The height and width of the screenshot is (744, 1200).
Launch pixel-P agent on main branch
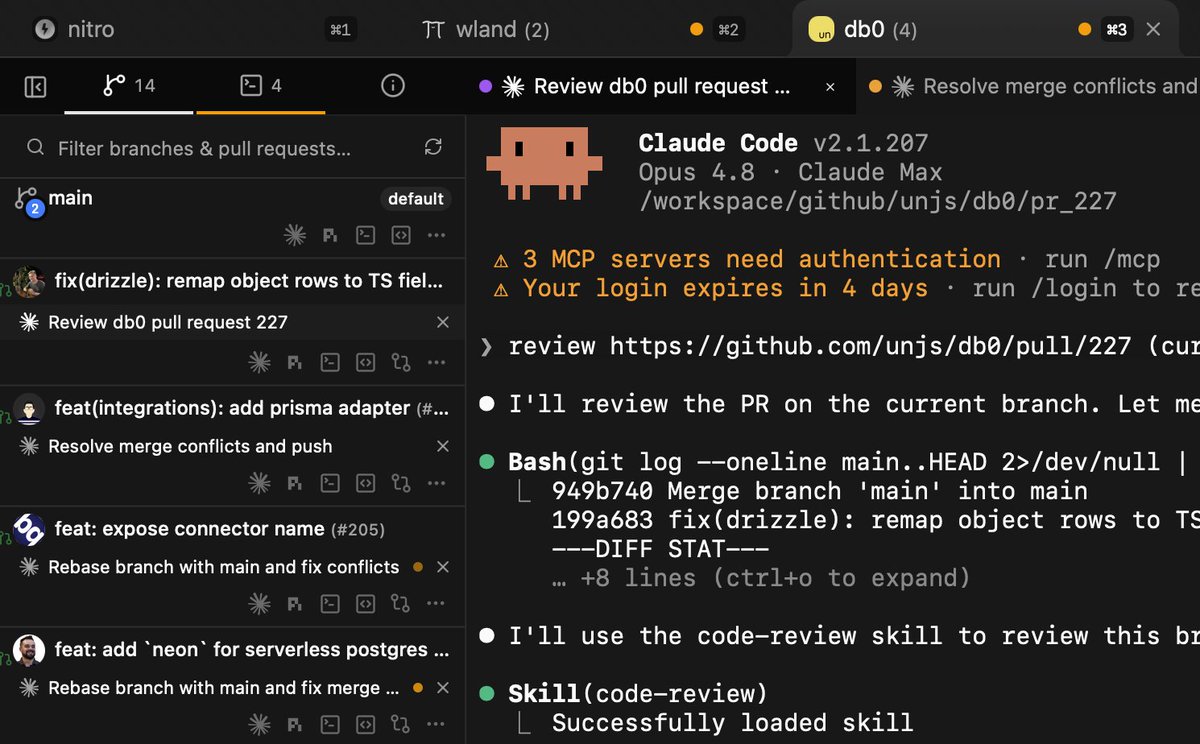(329, 236)
